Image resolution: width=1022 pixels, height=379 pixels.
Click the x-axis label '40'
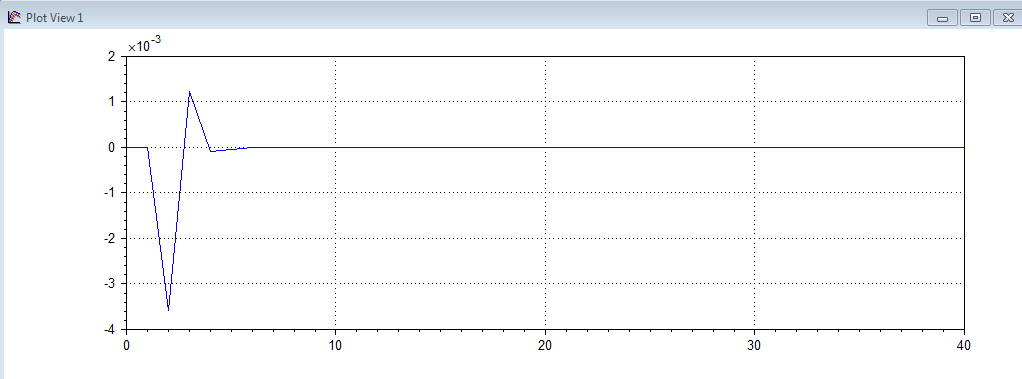[x=963, y=345]
